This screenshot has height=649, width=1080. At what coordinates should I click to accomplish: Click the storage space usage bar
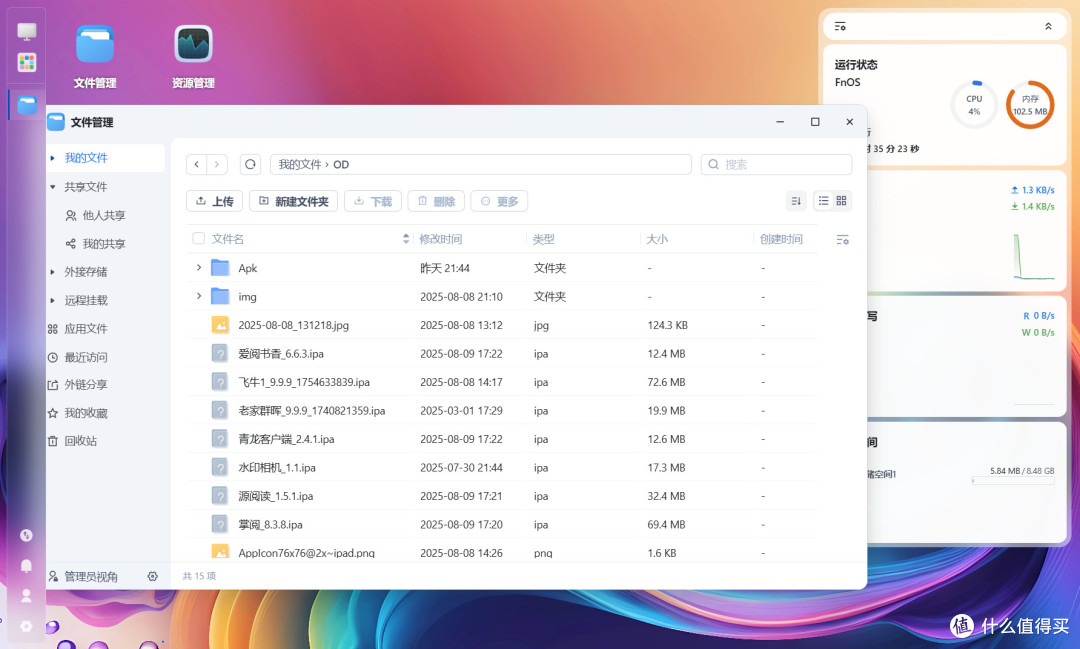pyautogui.click(x=1012, y=481)
